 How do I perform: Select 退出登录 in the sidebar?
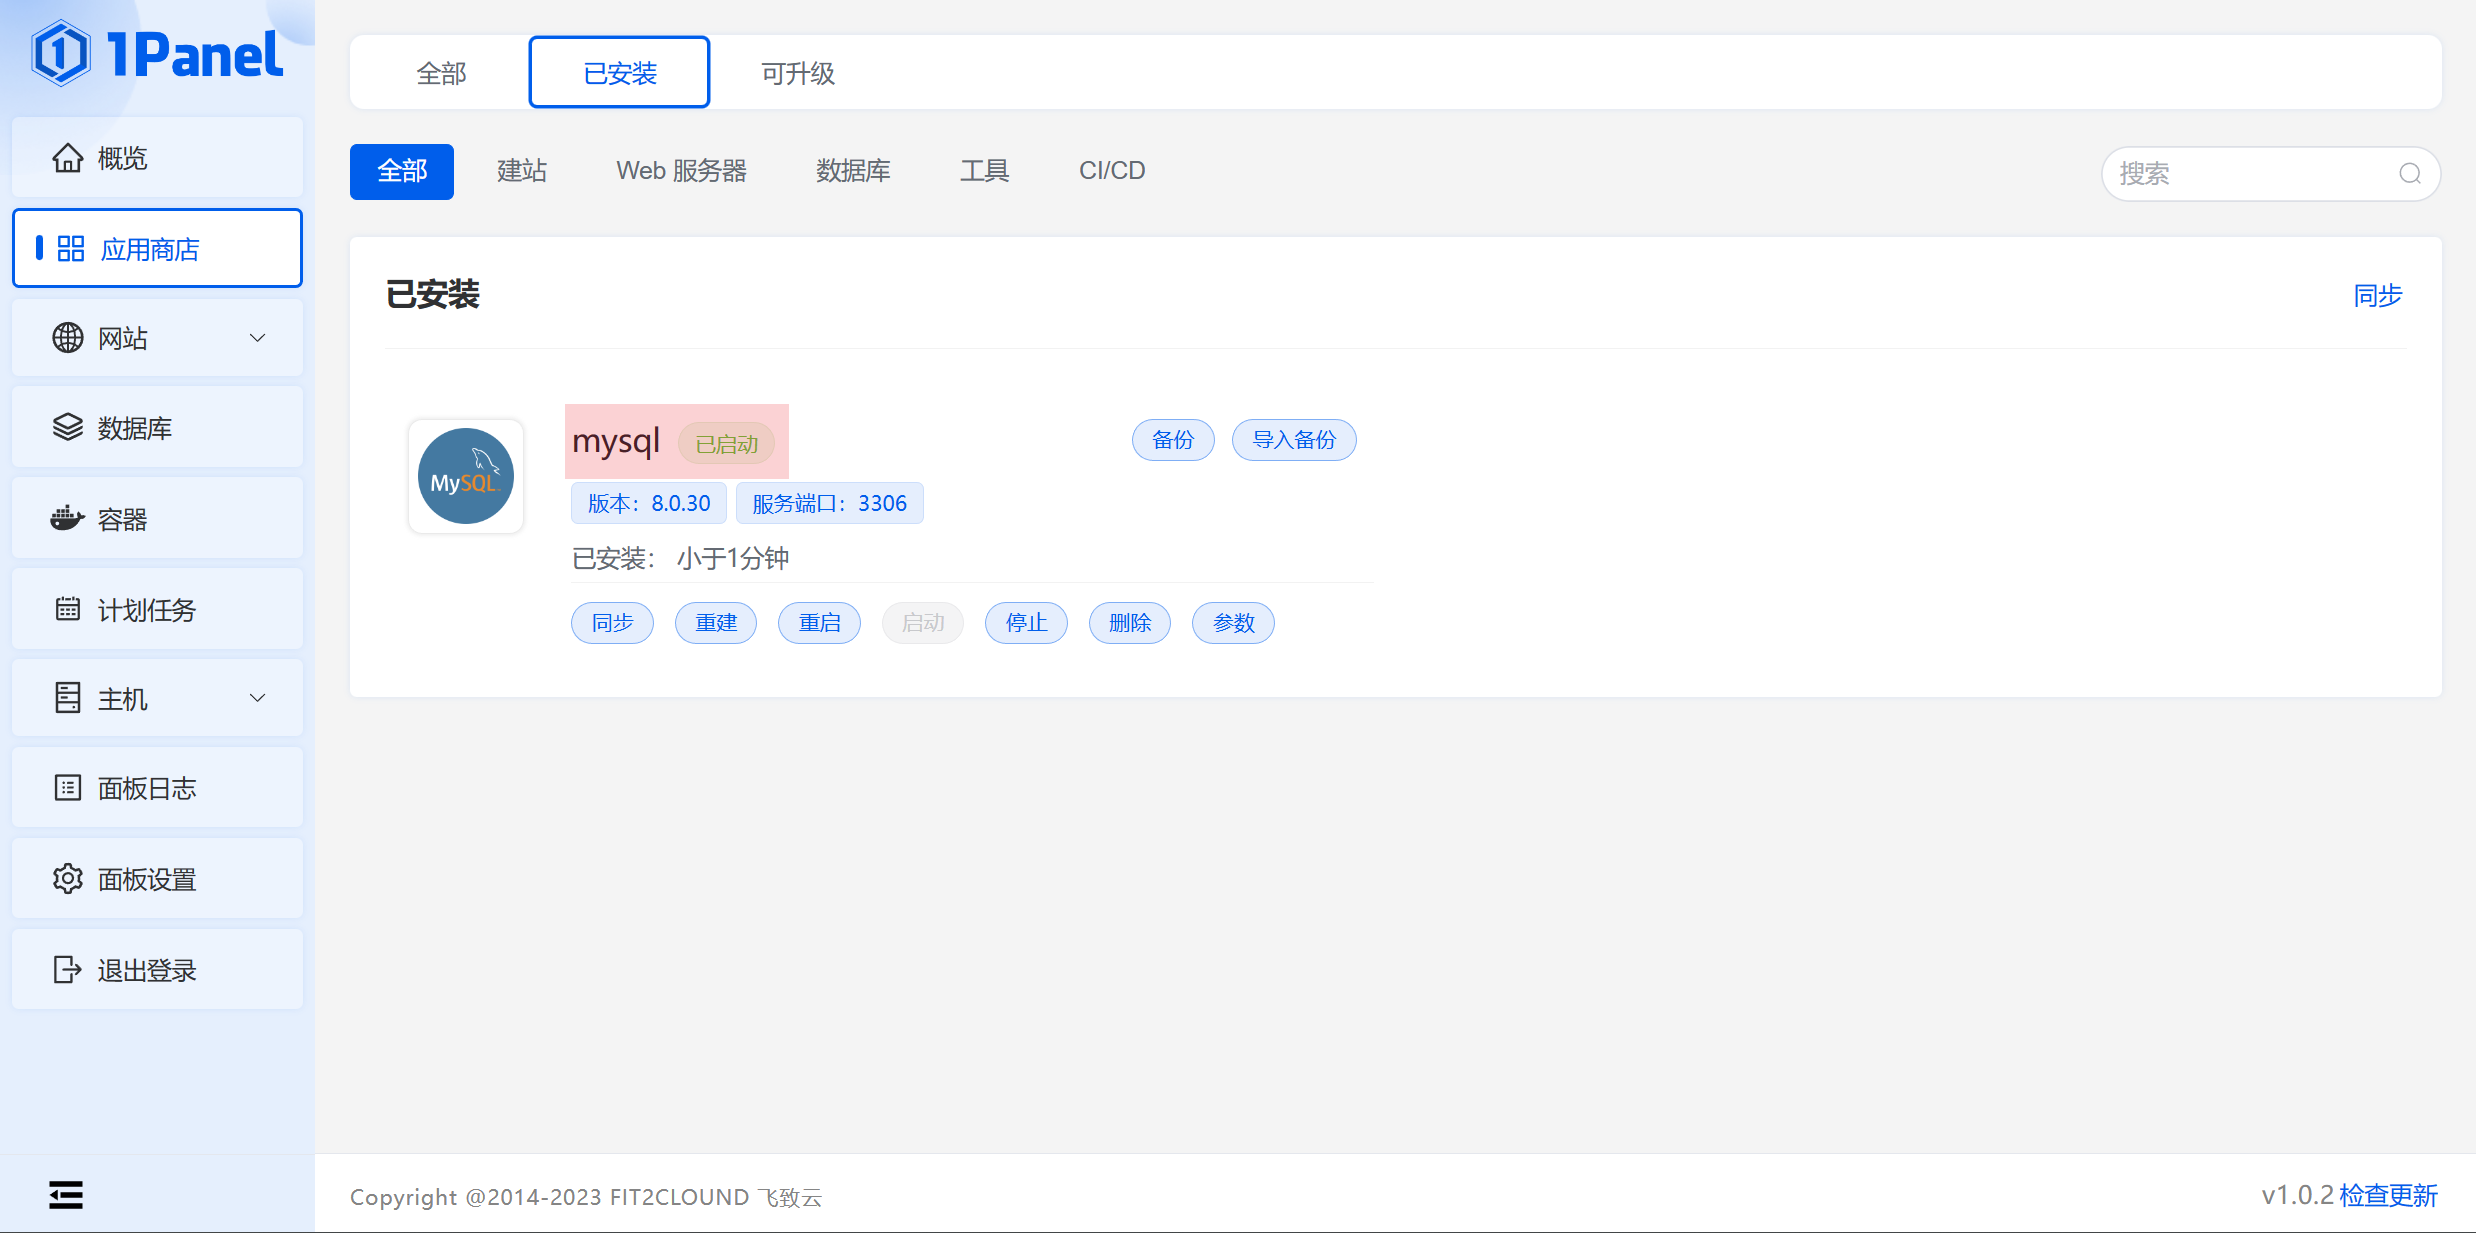(157, 969)
